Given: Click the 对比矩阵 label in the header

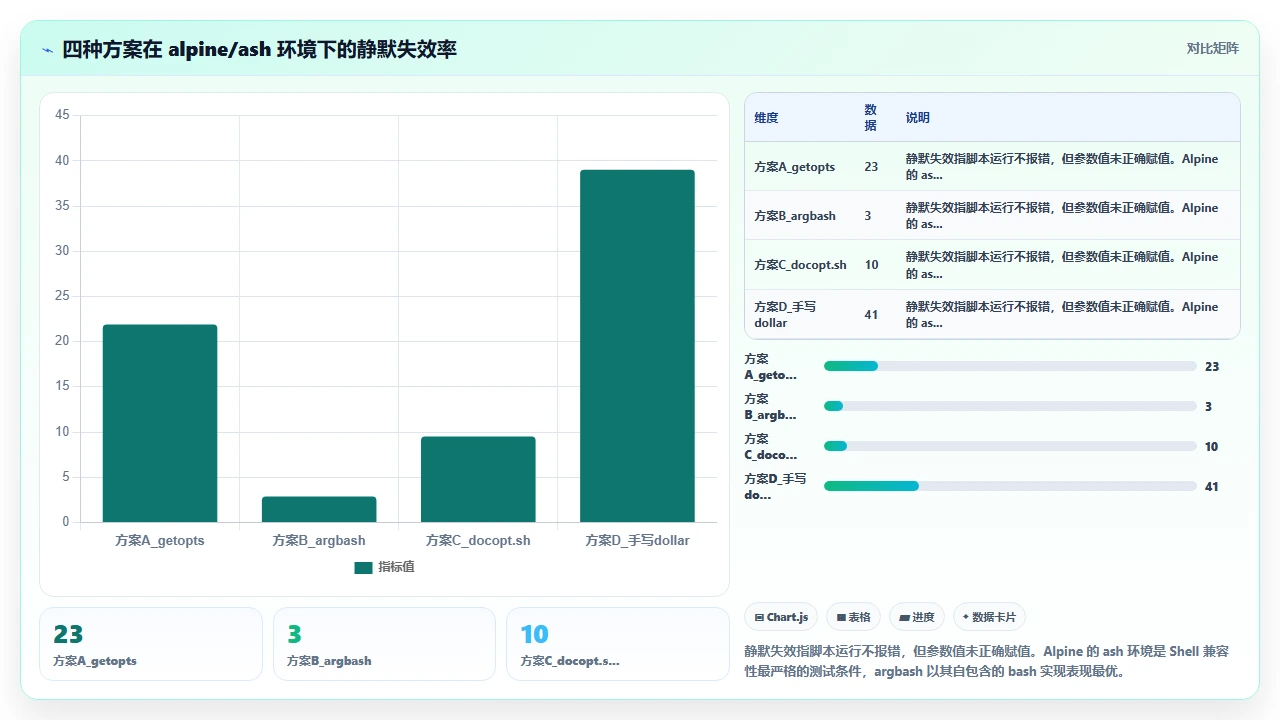Looking at the screenshot, I should [x=1212, y=48].
